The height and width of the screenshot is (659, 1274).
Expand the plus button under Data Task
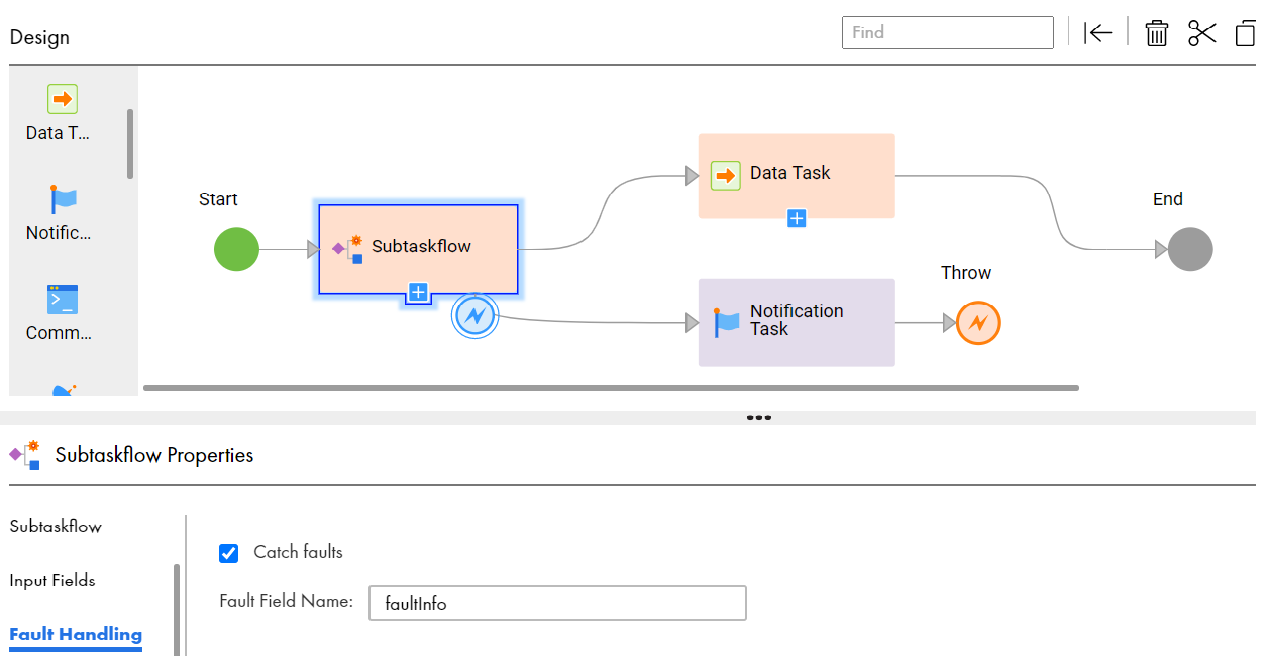(x=796, y=217)
